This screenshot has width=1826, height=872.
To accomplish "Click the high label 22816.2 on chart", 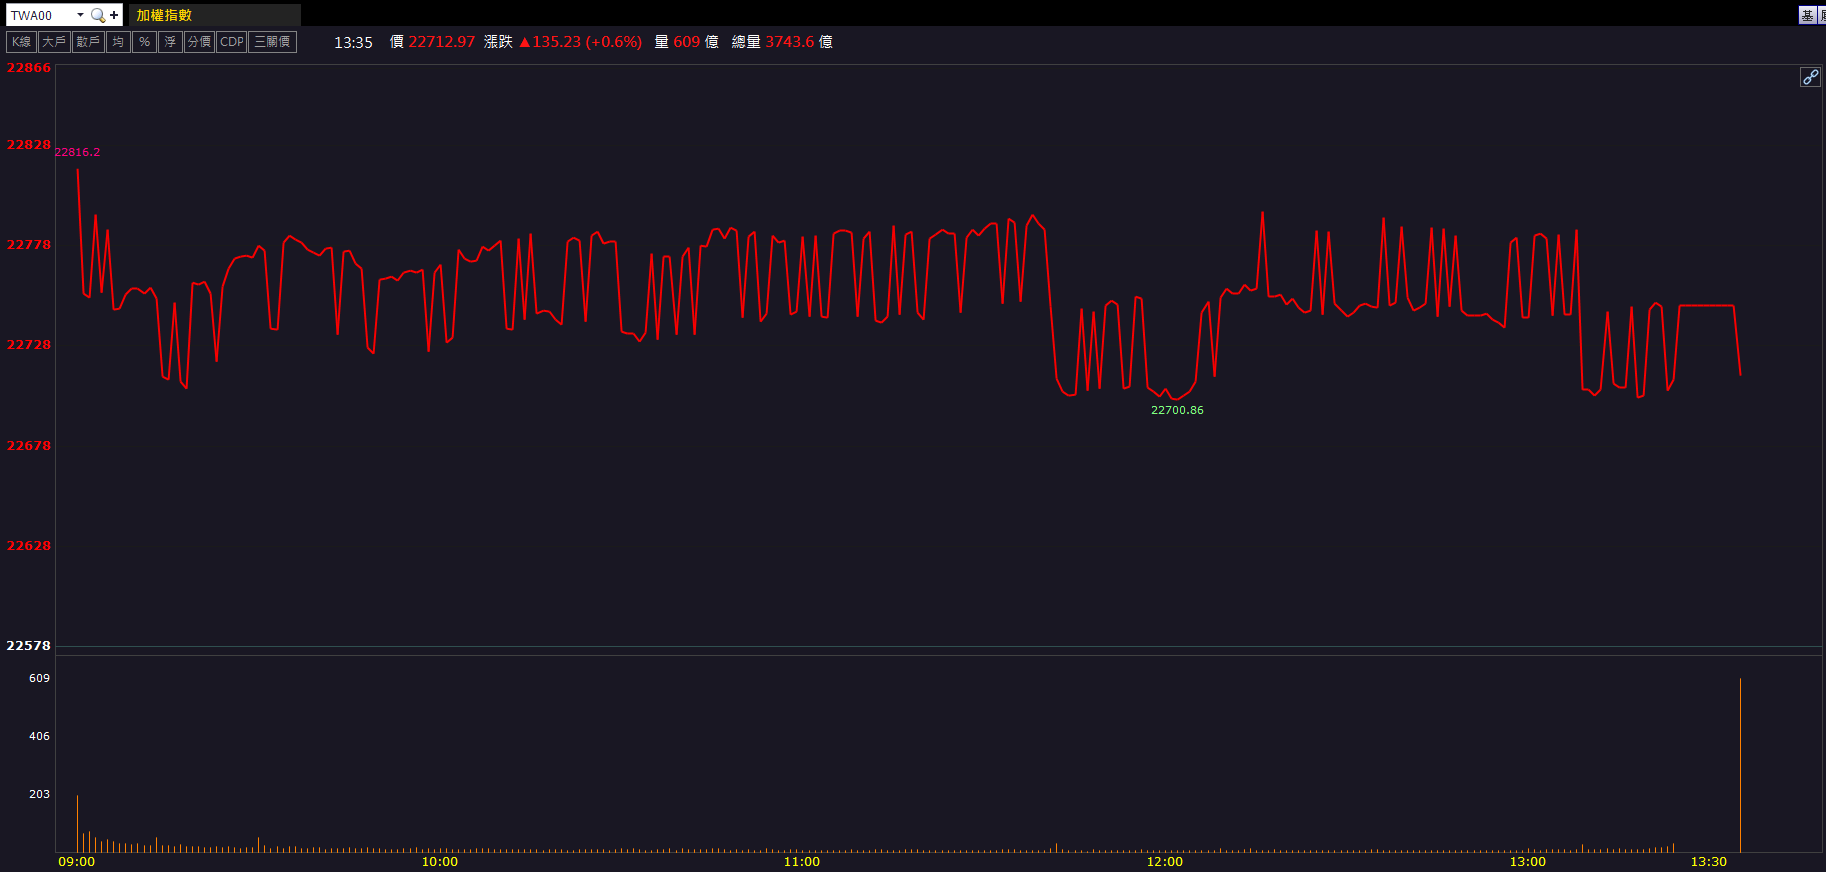I will tap(77, 152).
